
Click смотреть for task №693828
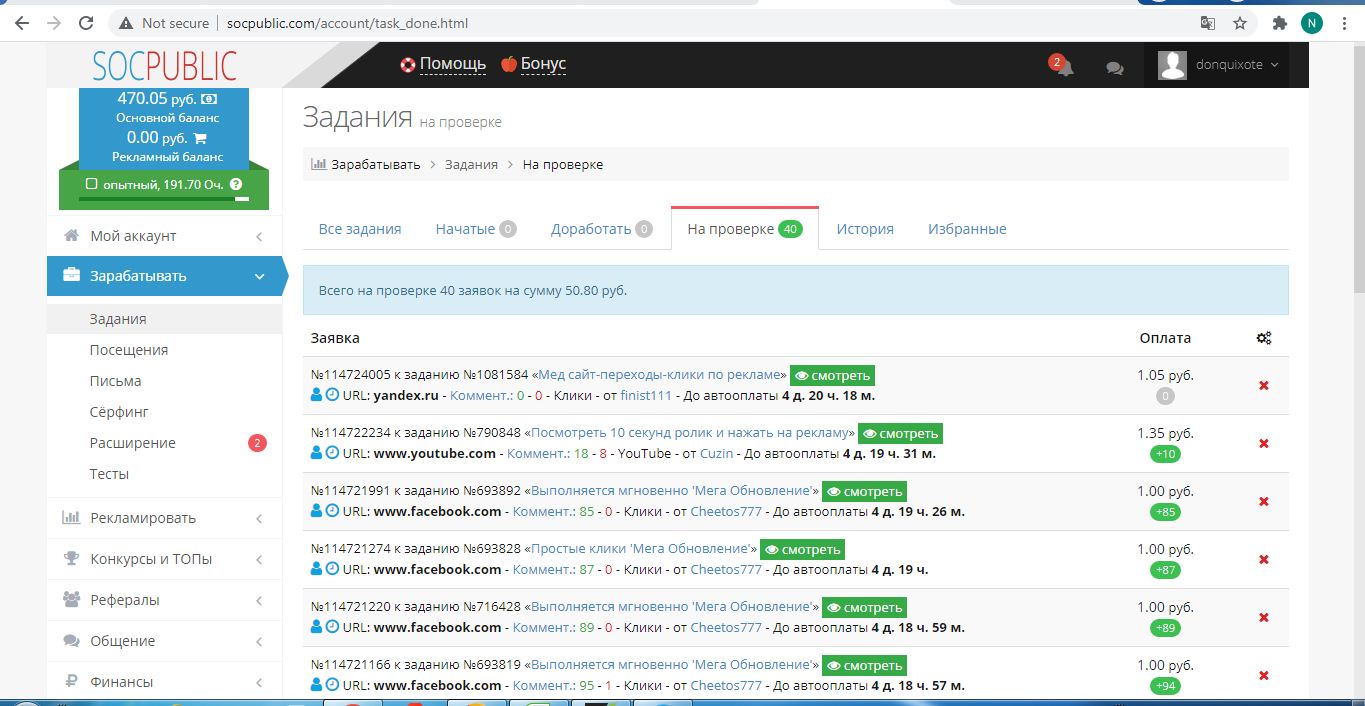click(x=802, y=550)
